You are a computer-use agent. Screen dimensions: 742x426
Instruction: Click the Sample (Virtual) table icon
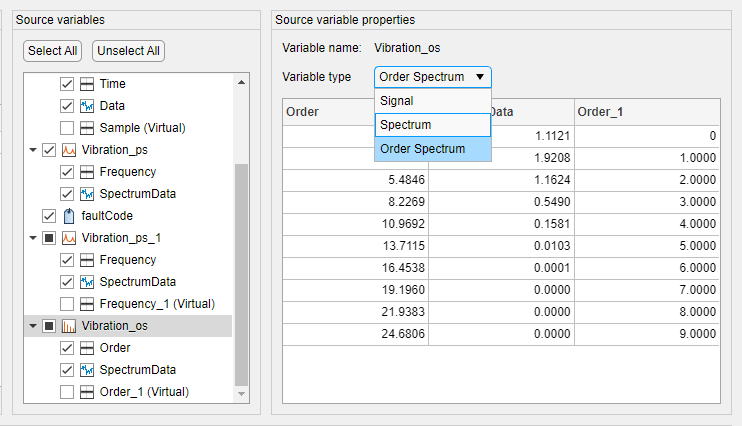coord(87,128)
